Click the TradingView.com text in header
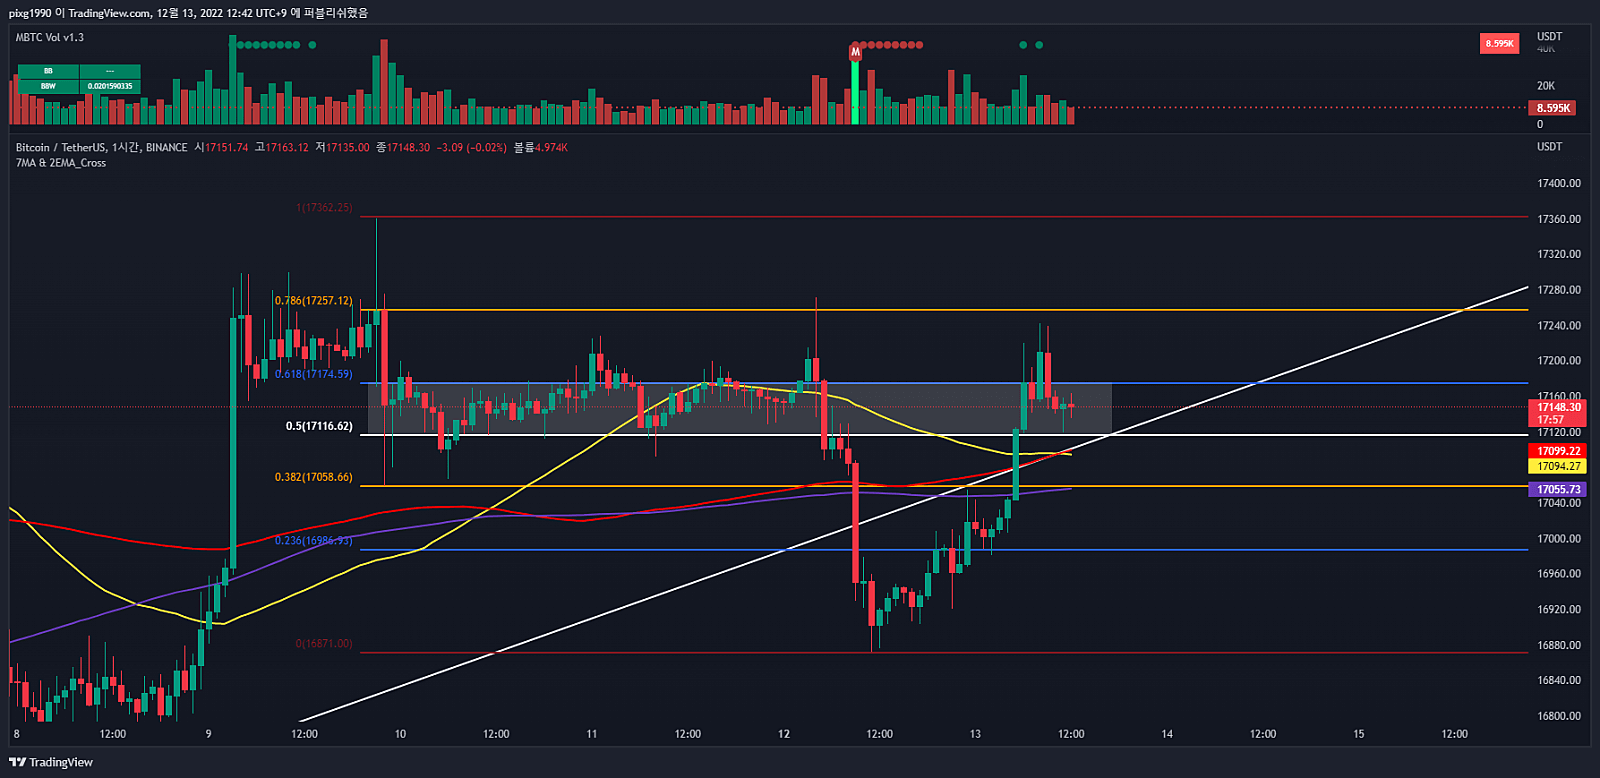The height and width of the screenshot is (778, 1600). coord(111,13)
